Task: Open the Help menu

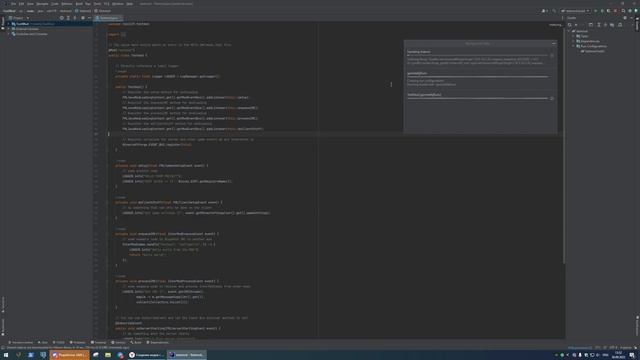Action: pyautogui.click(x=130, y=4)
